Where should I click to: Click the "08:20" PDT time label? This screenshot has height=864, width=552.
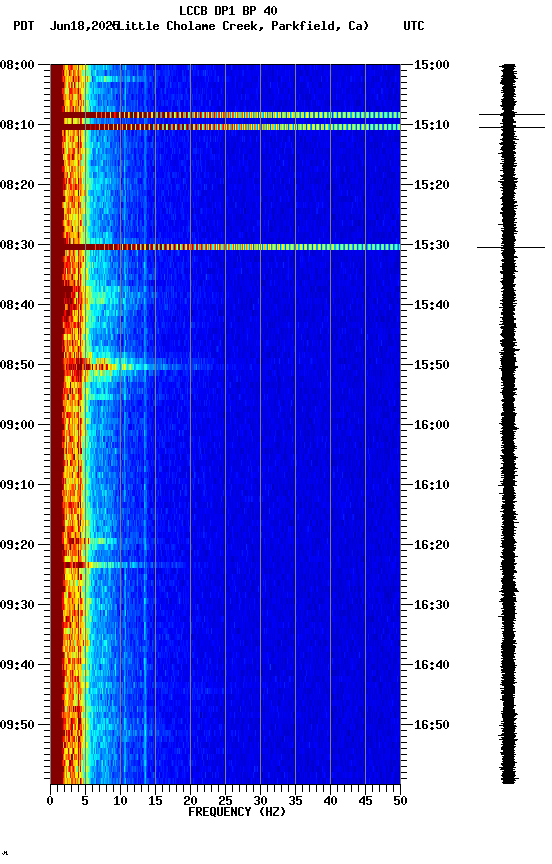coord(17,185)
